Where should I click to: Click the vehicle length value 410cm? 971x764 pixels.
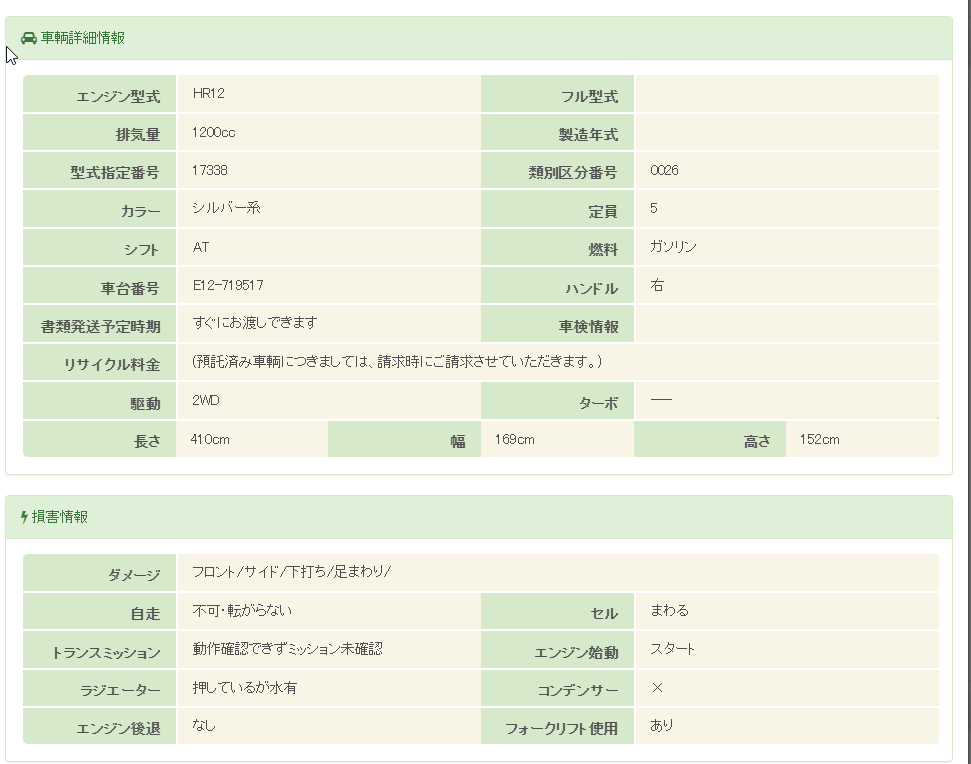point(210,439)
